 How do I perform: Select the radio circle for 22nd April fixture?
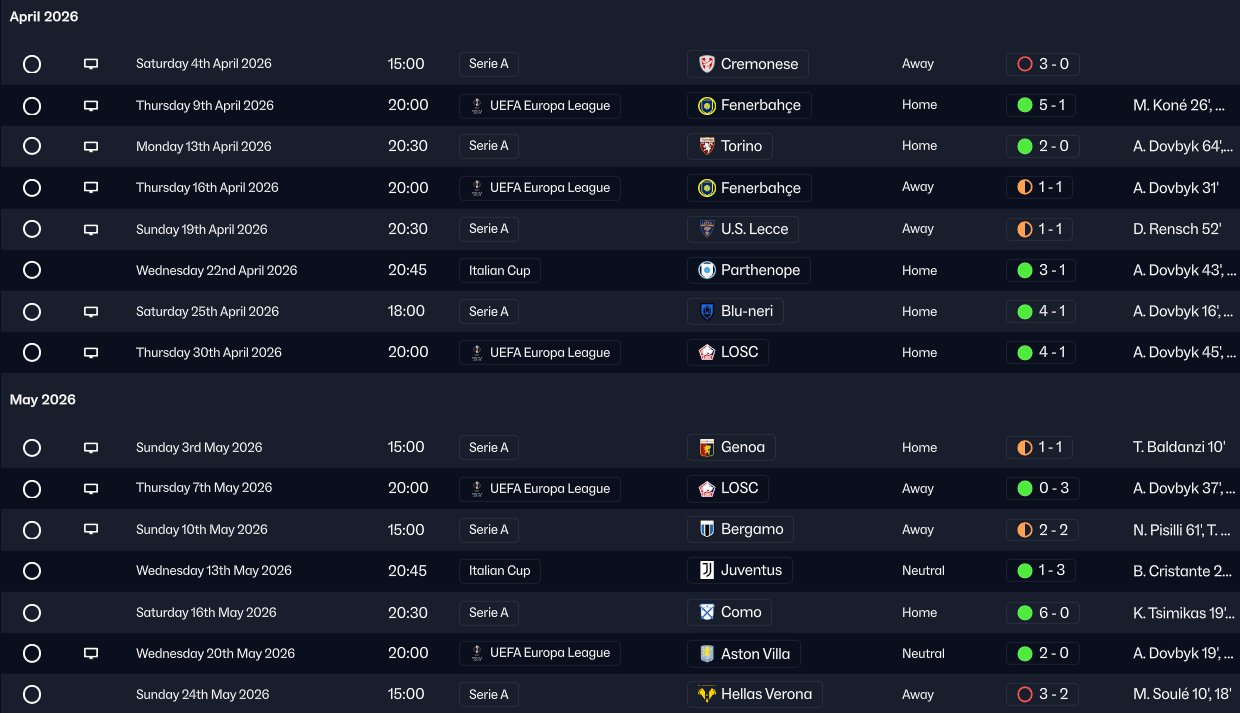tap(32, 270)
